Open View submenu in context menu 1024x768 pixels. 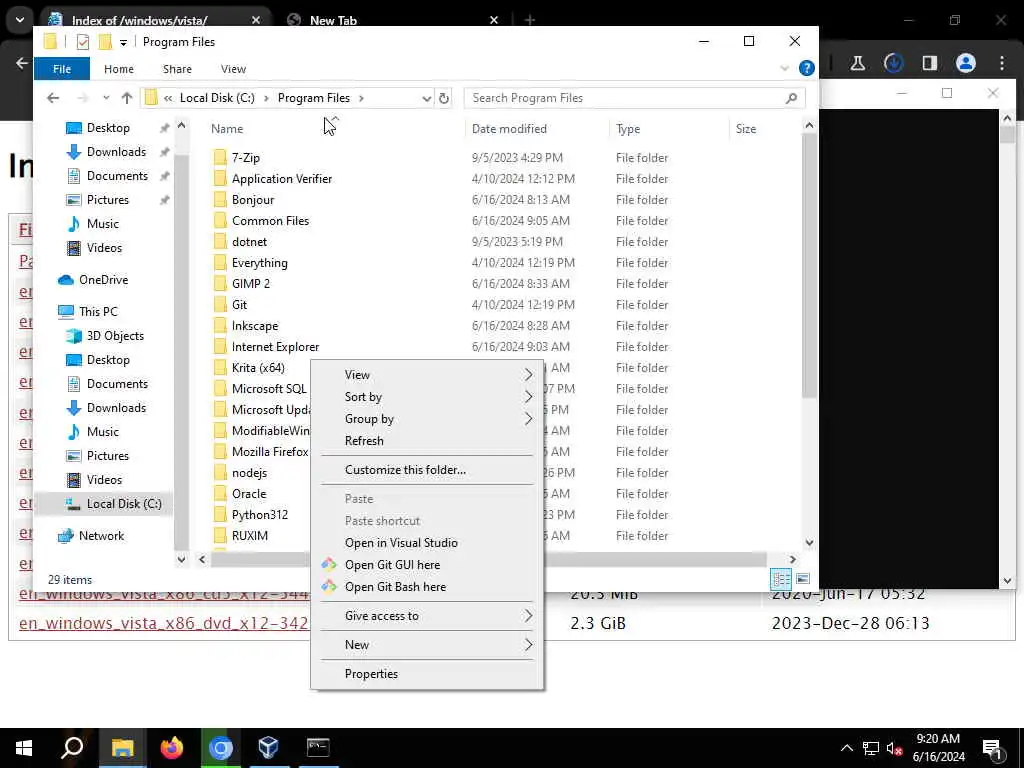pos(427,375)
